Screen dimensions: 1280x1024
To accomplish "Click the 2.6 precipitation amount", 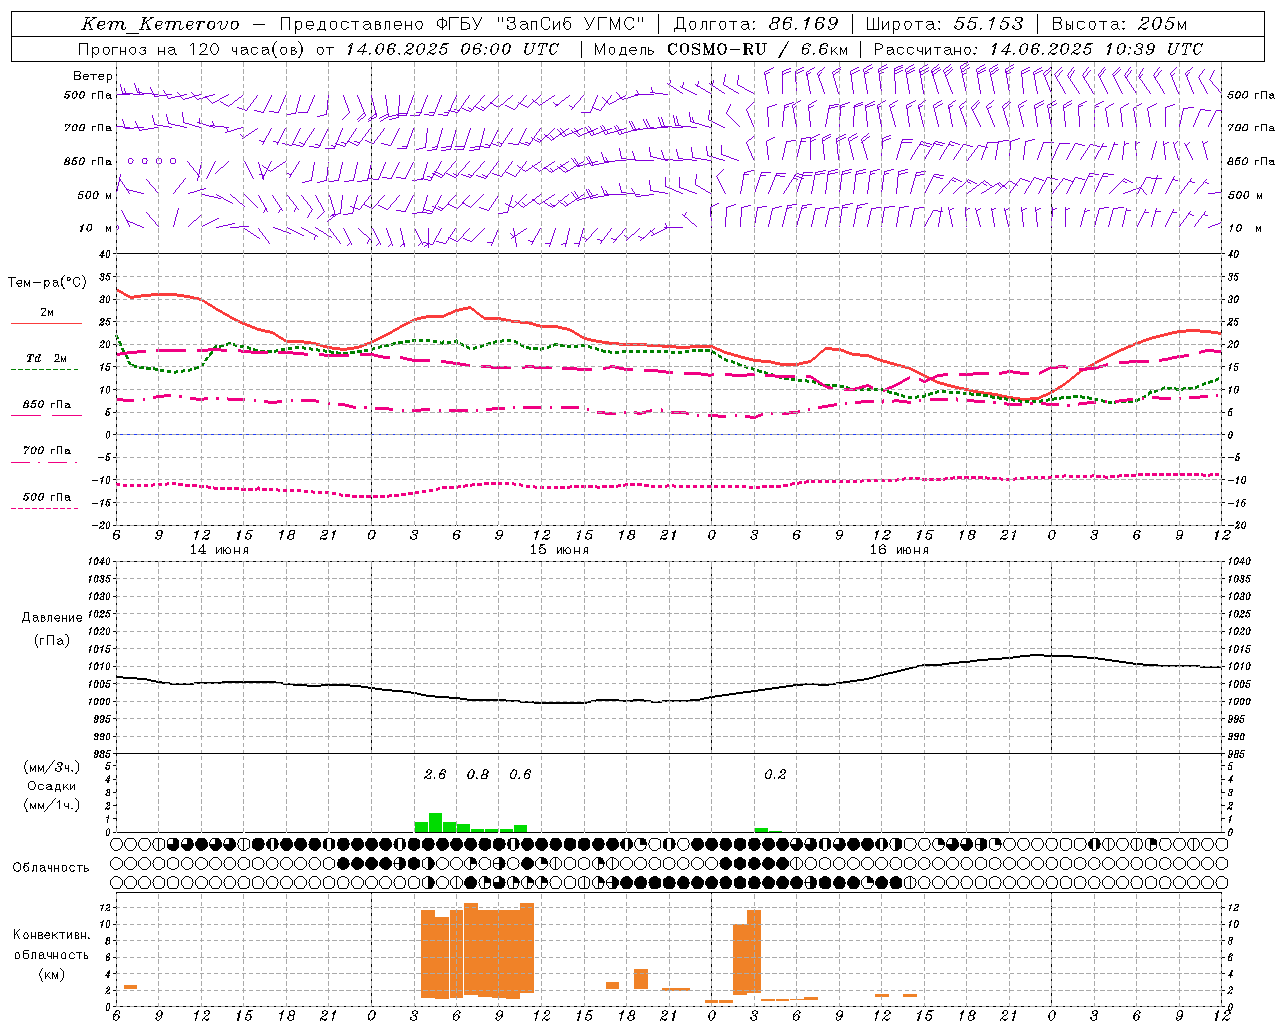I will coord(435,774).
